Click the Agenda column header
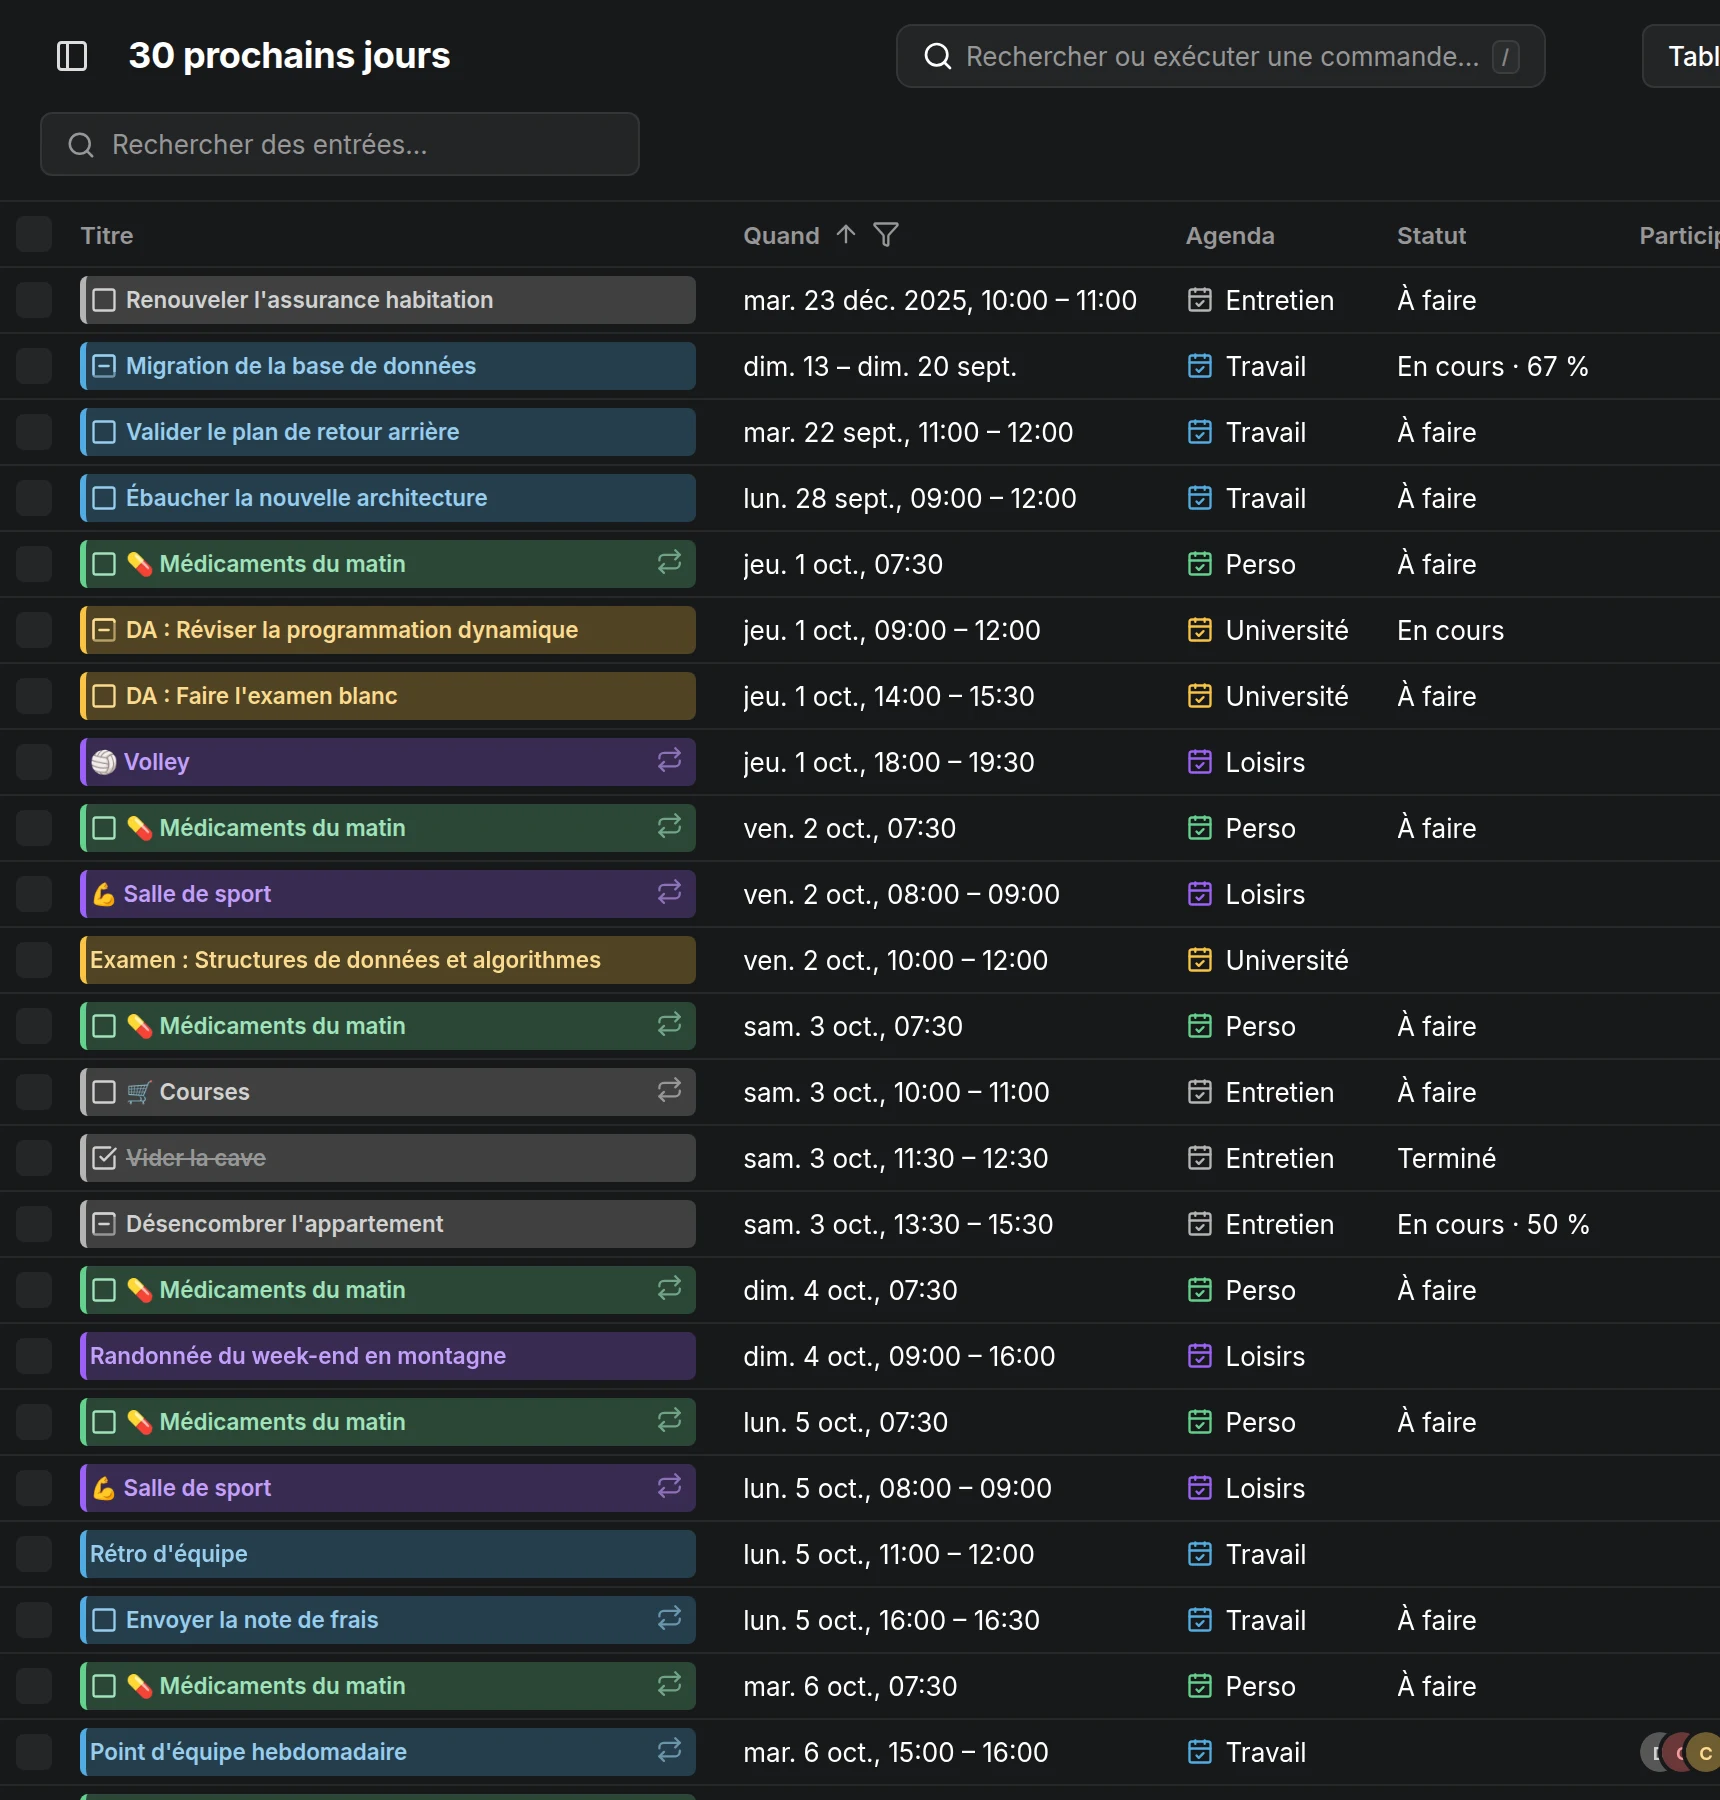 tap(1230, 236)
